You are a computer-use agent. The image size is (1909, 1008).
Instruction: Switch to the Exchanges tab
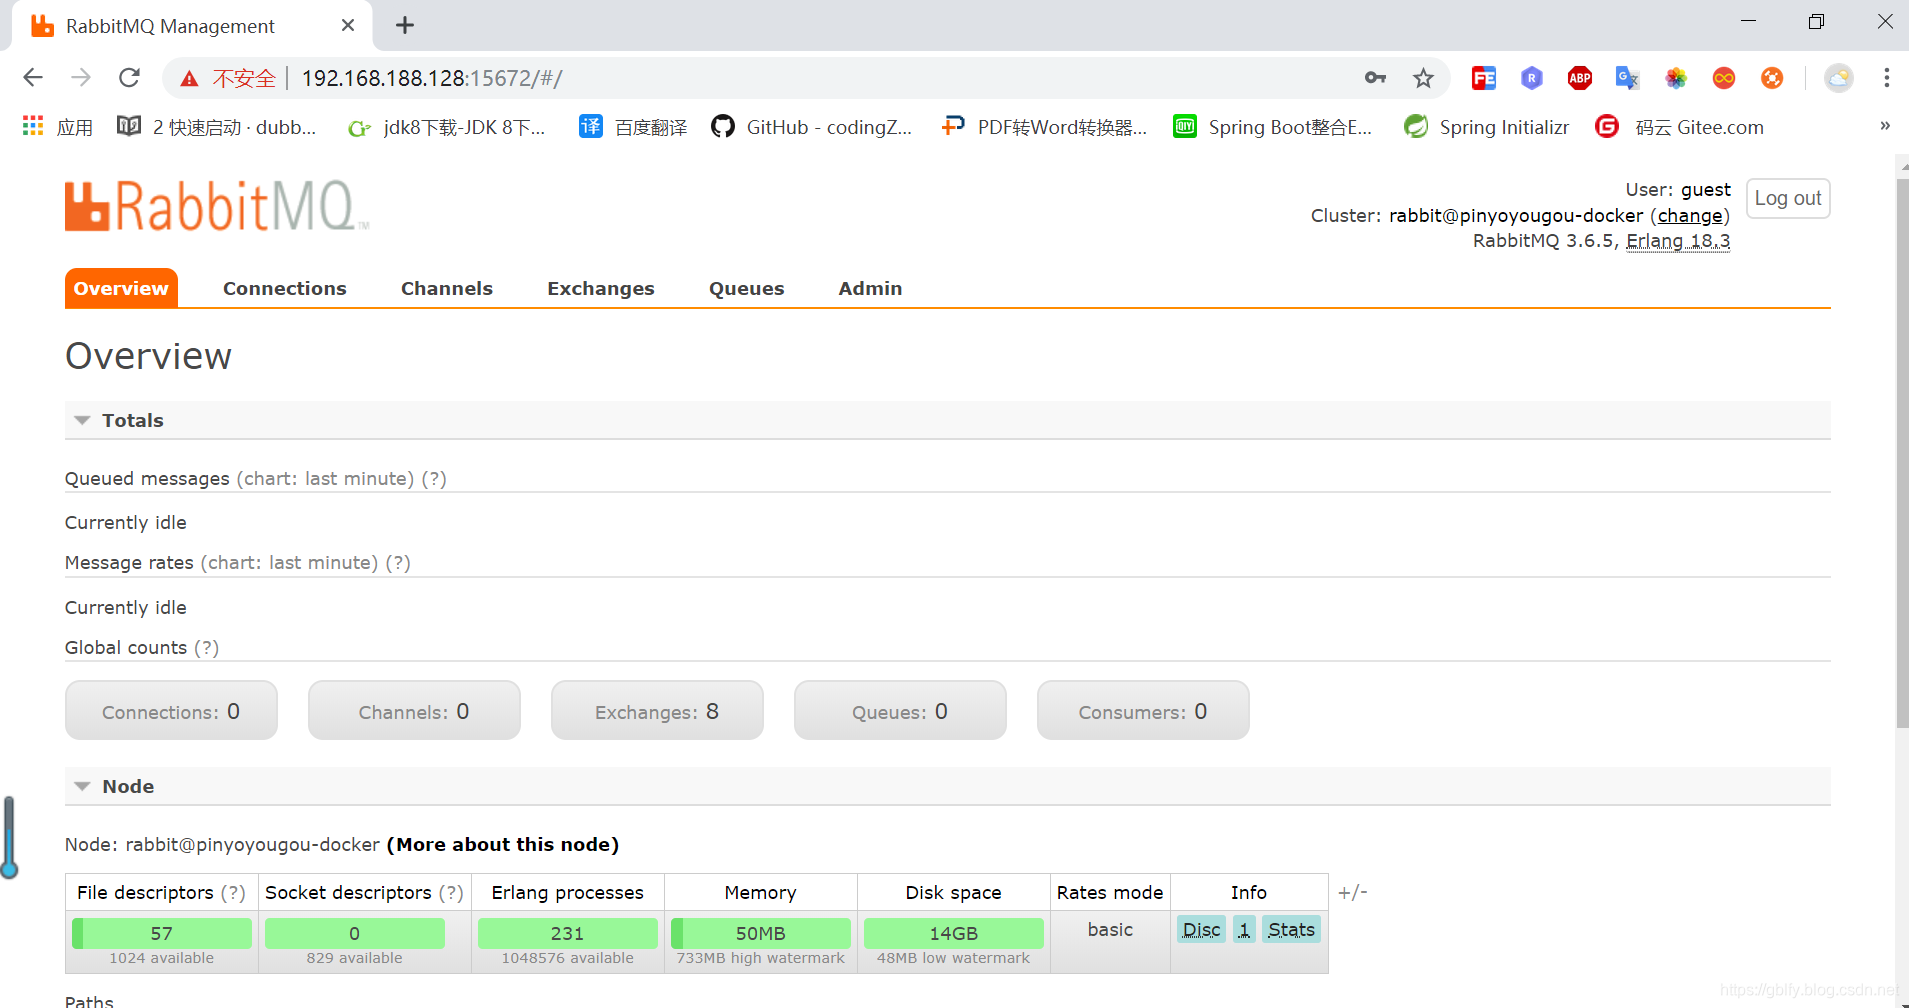(601, 288)
